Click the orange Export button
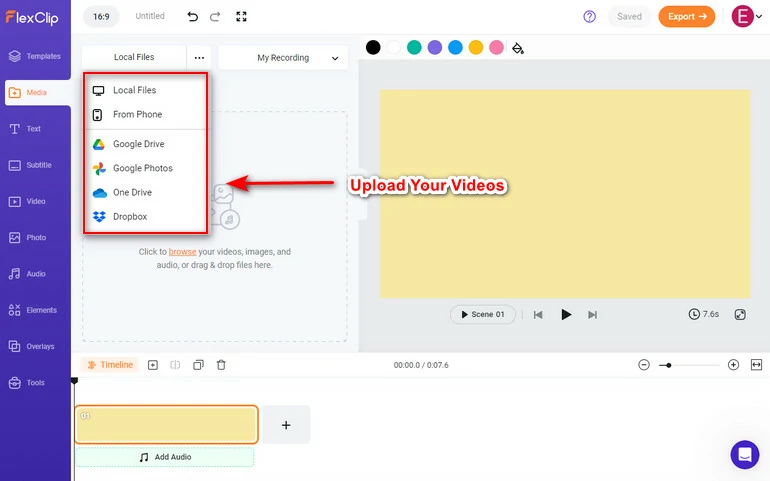This screenshot has height=481, width=770. (687, 17)
